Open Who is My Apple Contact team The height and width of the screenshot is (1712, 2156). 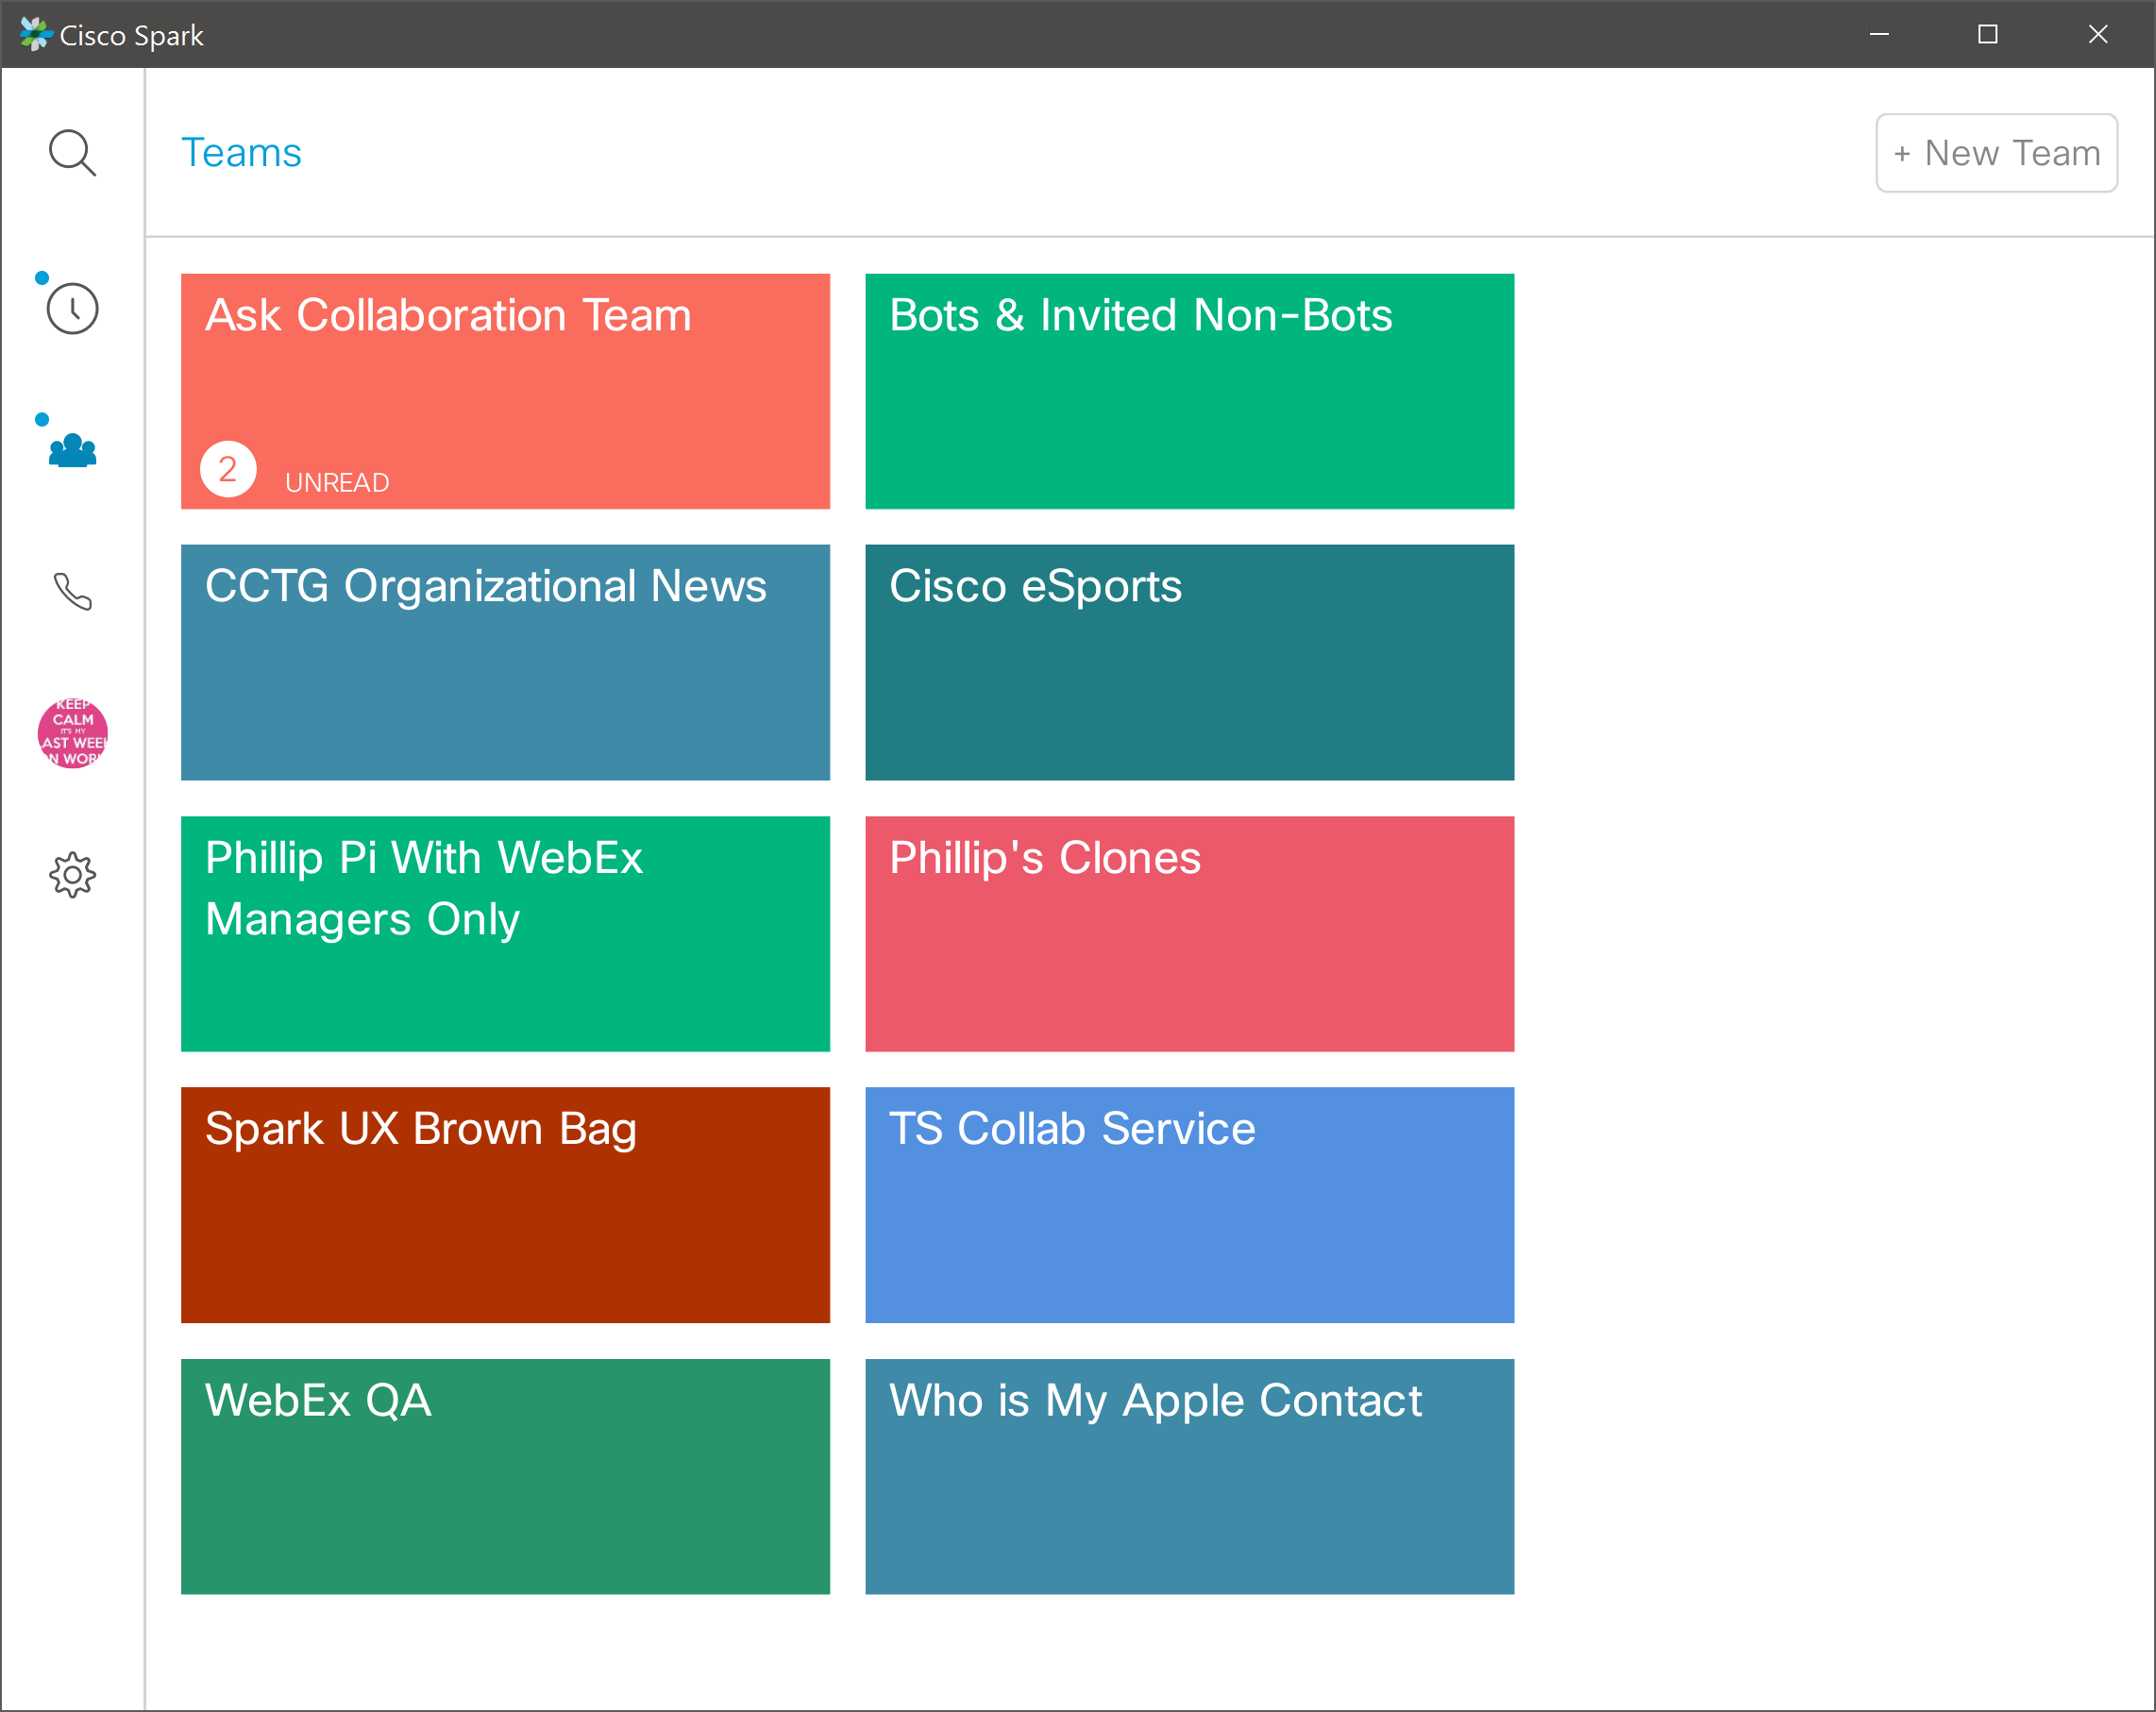point(1189,1475)
